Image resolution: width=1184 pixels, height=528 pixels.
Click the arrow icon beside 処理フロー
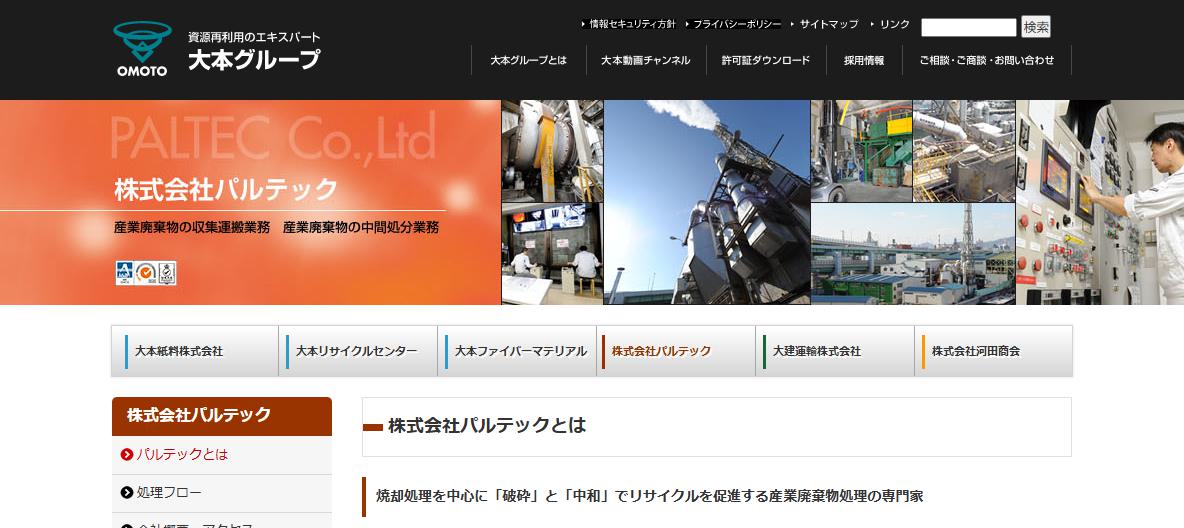point(127,493)
